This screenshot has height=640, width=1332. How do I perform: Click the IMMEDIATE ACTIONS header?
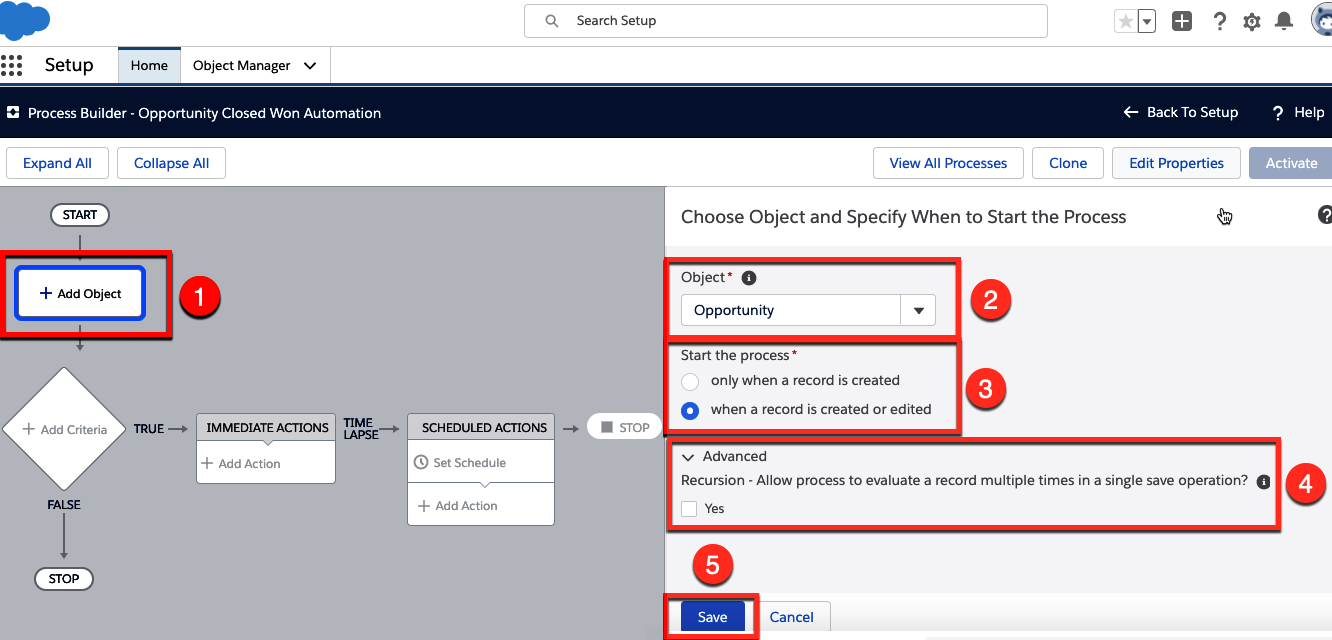pyautogui.click(x=267, y=427)
